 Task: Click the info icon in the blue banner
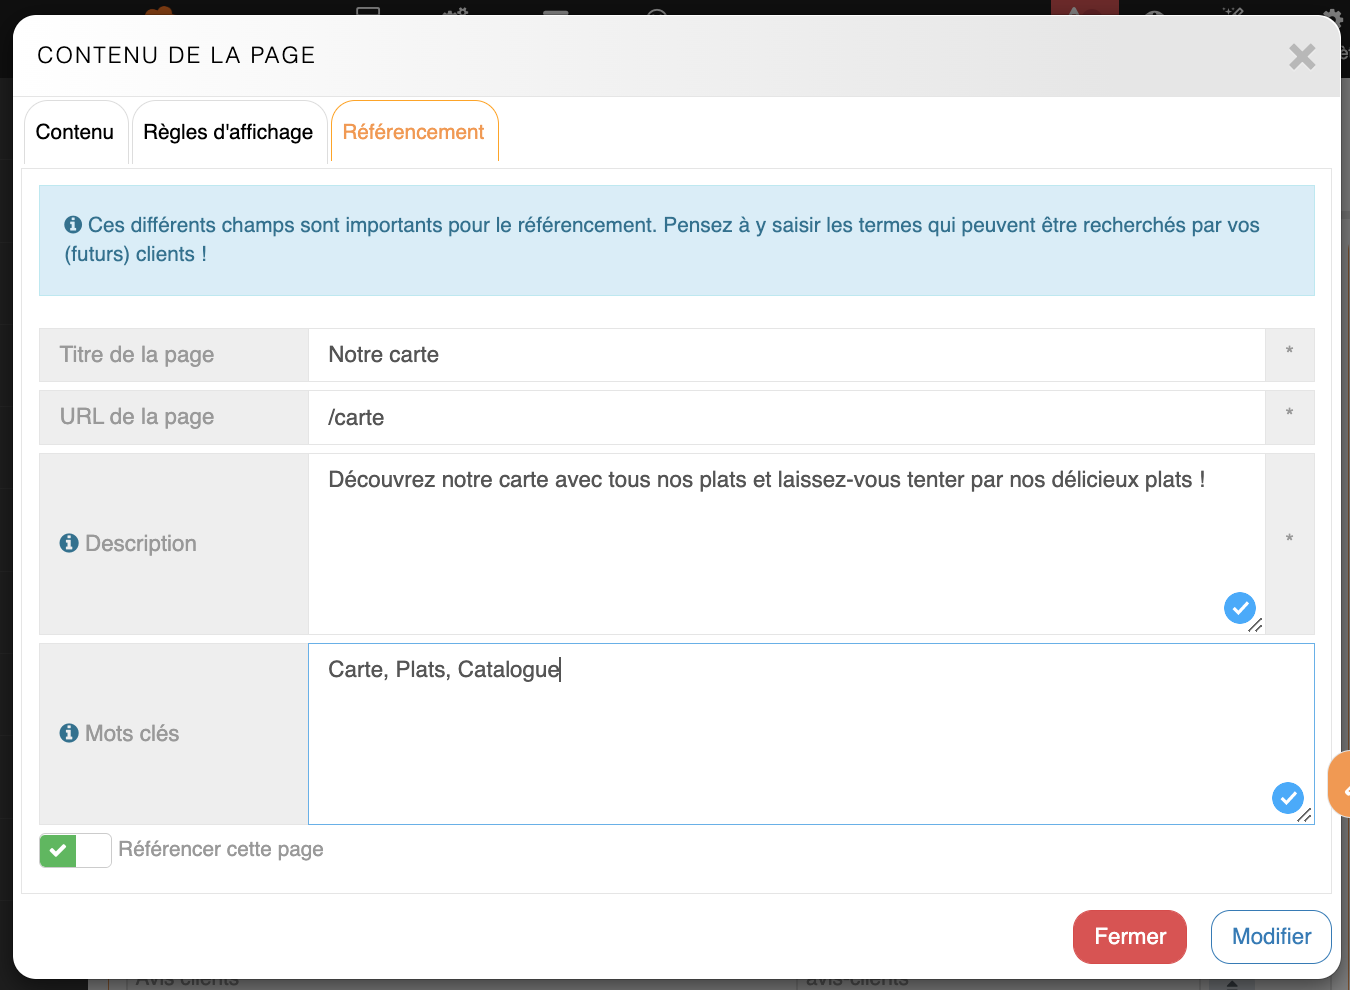[73, 225]
